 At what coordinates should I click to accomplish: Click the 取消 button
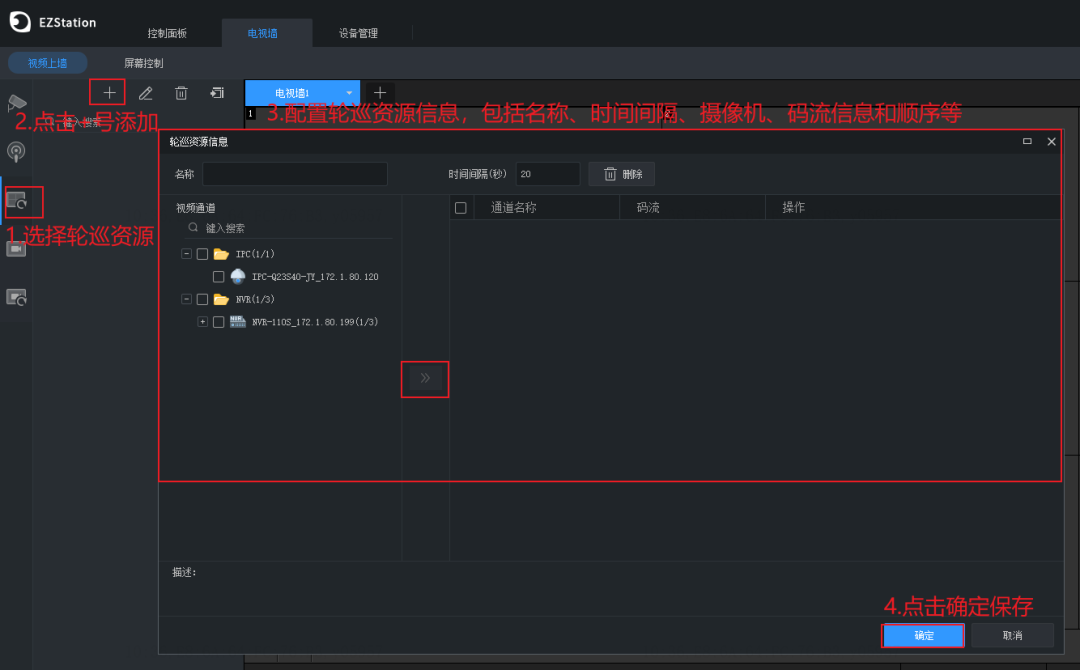point(1012,636)
